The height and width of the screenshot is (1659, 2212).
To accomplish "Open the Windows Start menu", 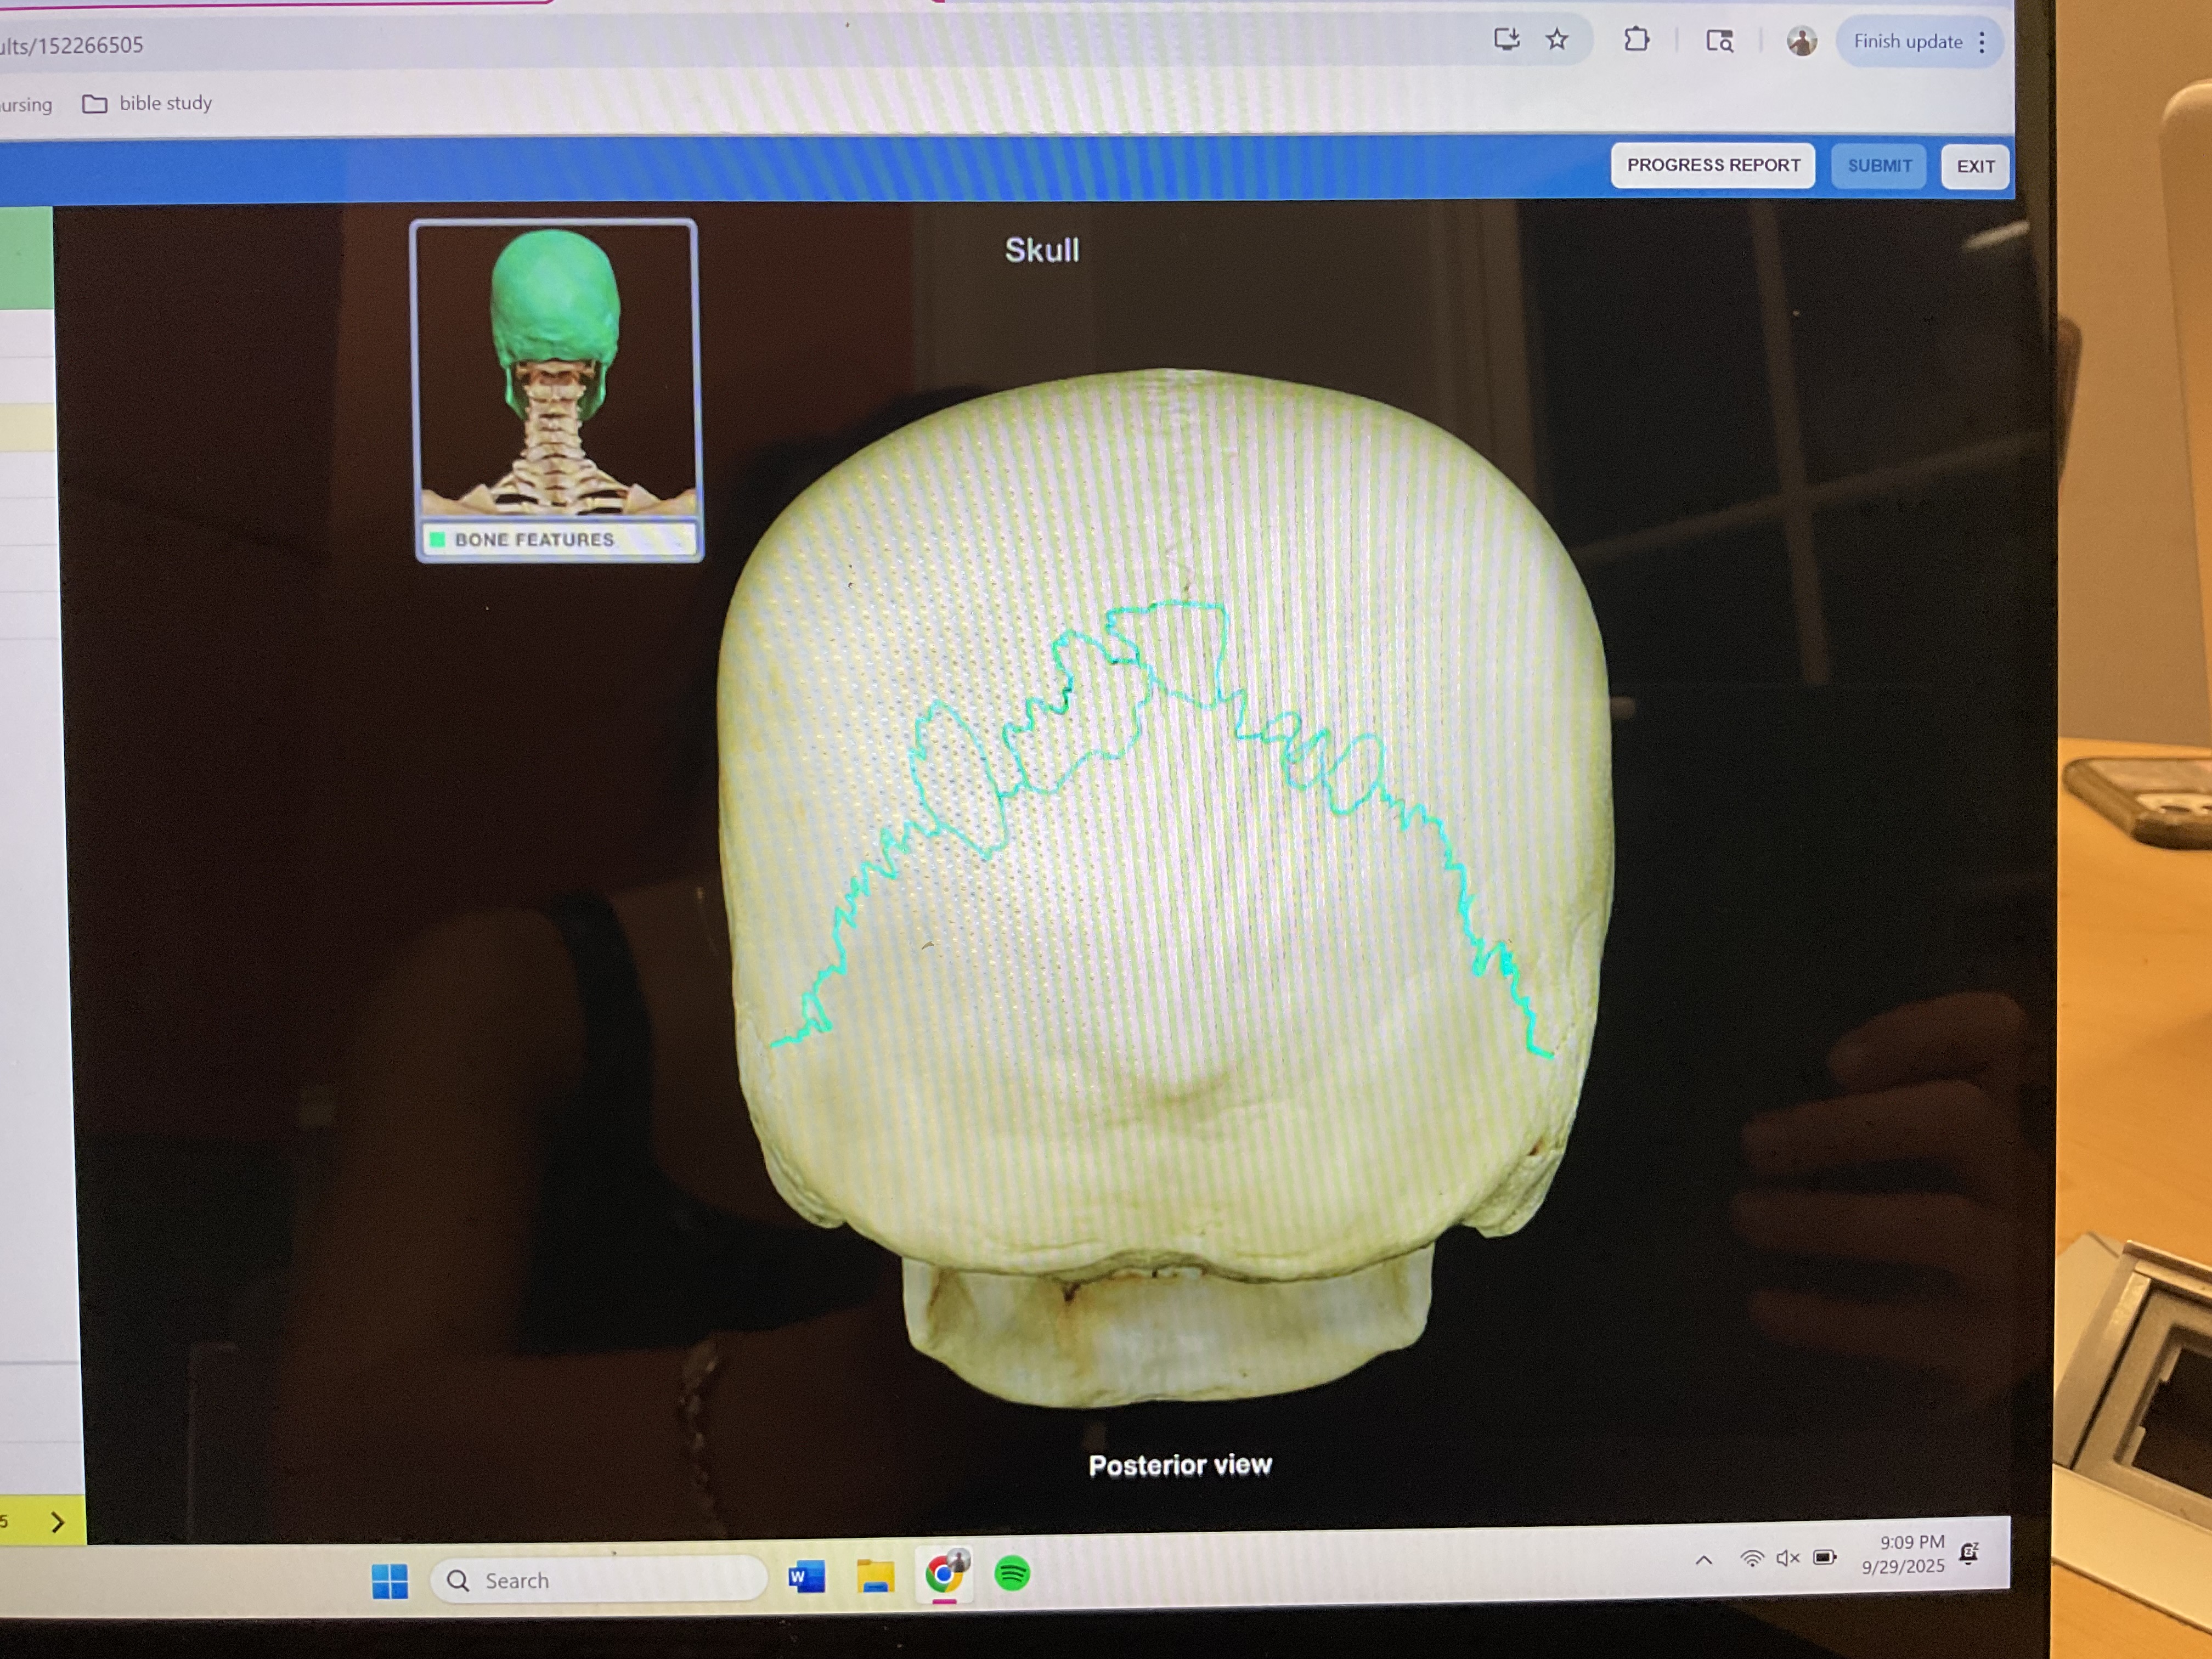I will (x=389, y=1581).
